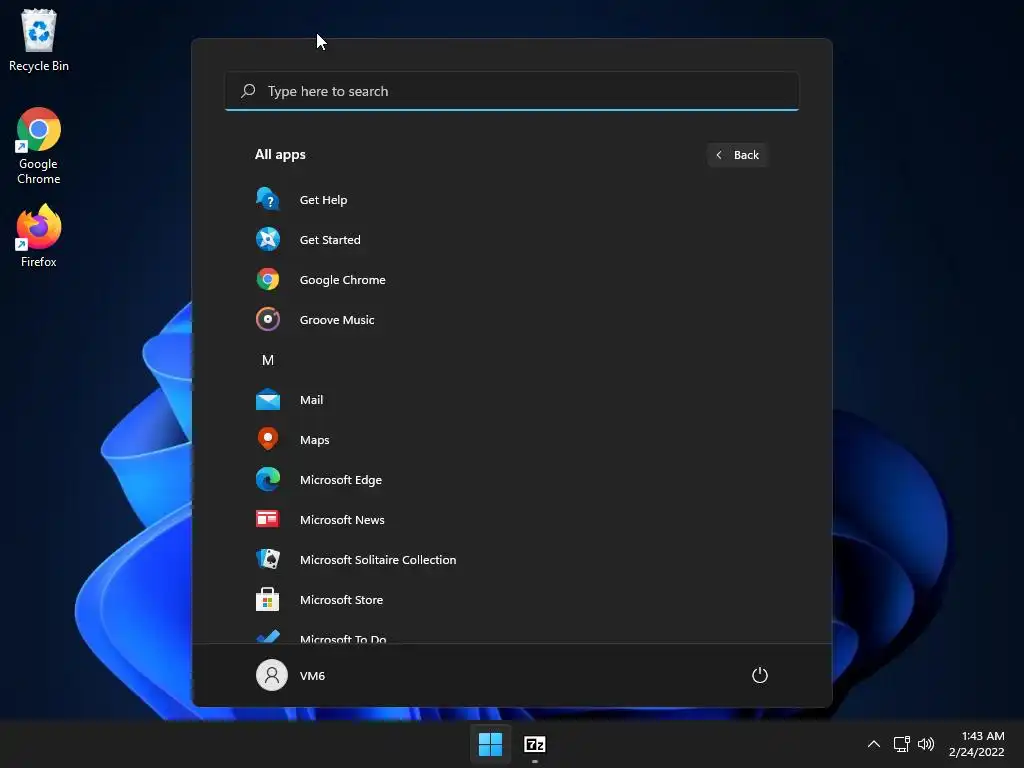Click the power icon in Start menu

click(760, 675)
